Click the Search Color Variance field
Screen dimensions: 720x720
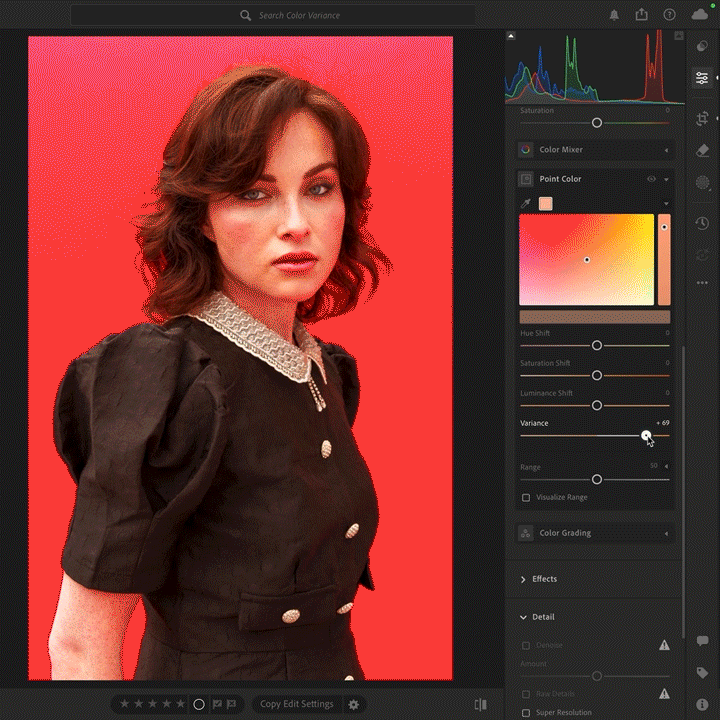coord(273,15)
